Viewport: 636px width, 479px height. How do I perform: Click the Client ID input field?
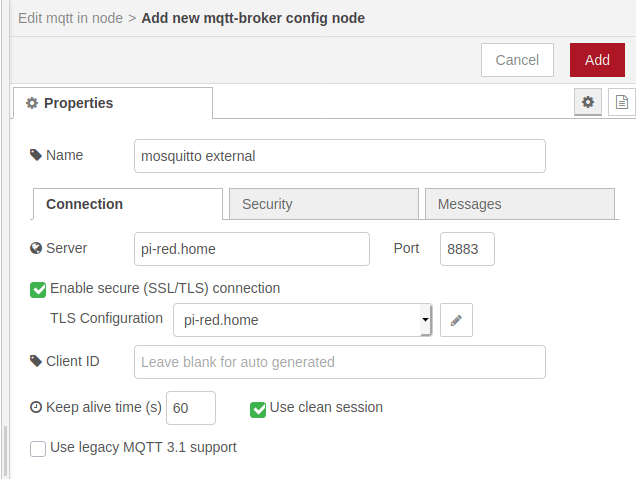click(x=339, y=362)
